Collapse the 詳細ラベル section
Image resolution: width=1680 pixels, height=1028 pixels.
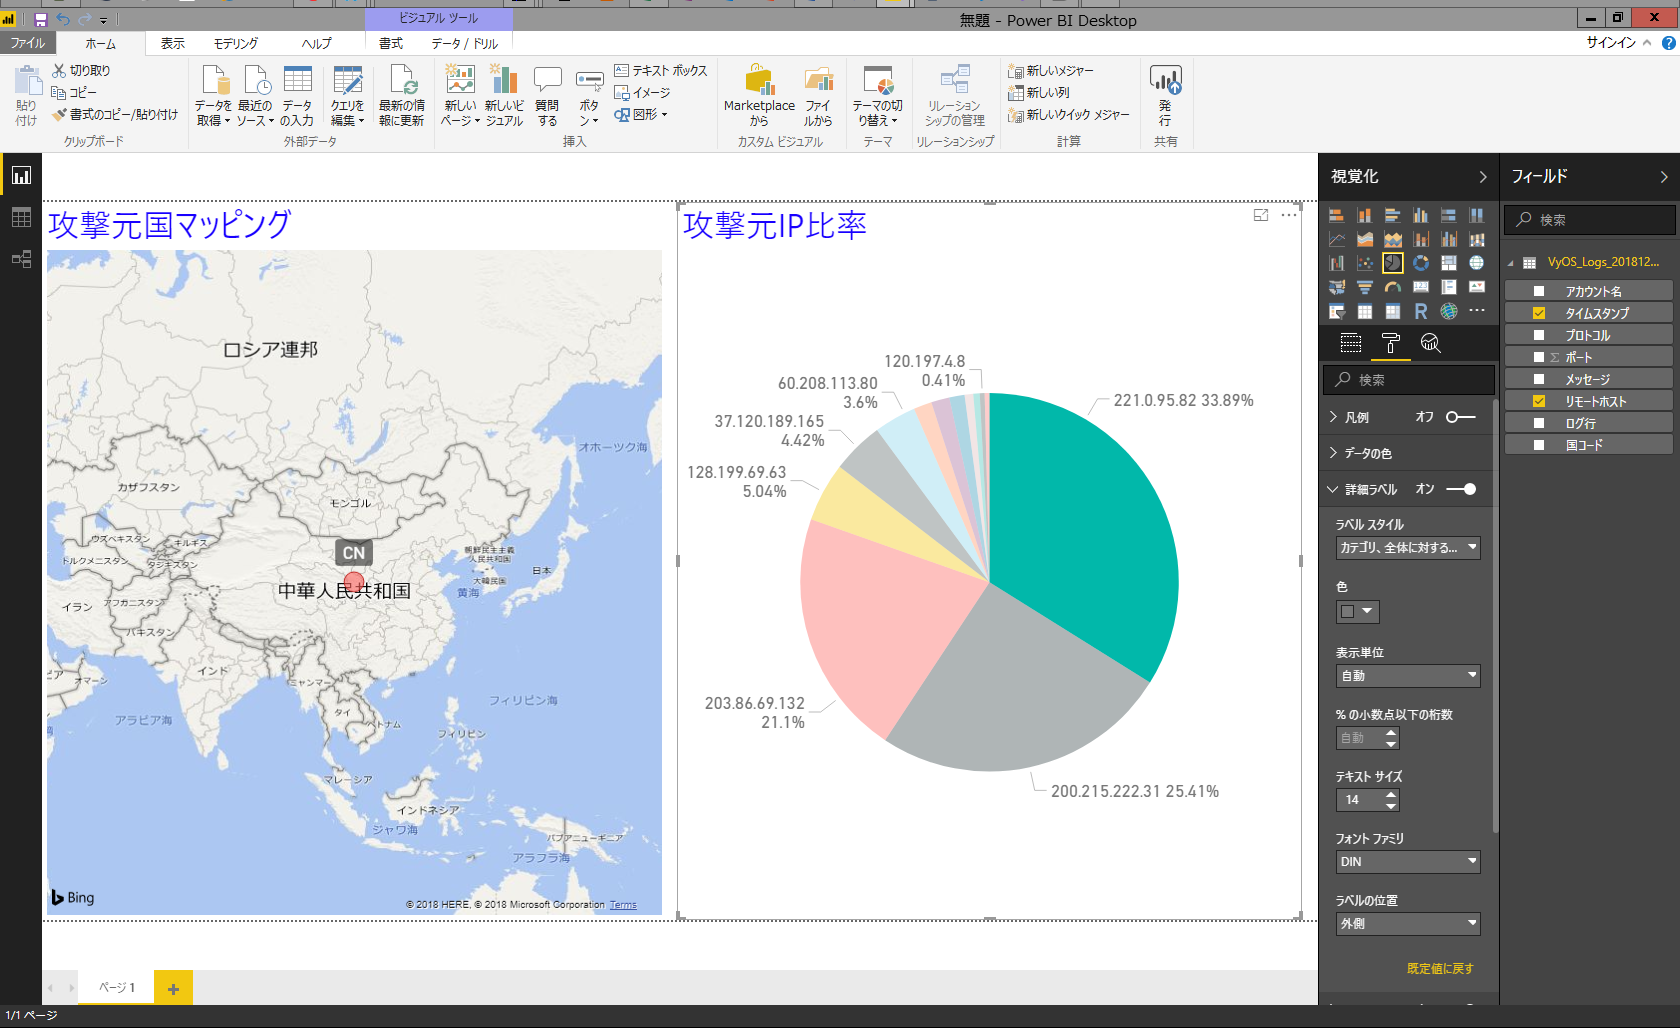pos(1333,489)
